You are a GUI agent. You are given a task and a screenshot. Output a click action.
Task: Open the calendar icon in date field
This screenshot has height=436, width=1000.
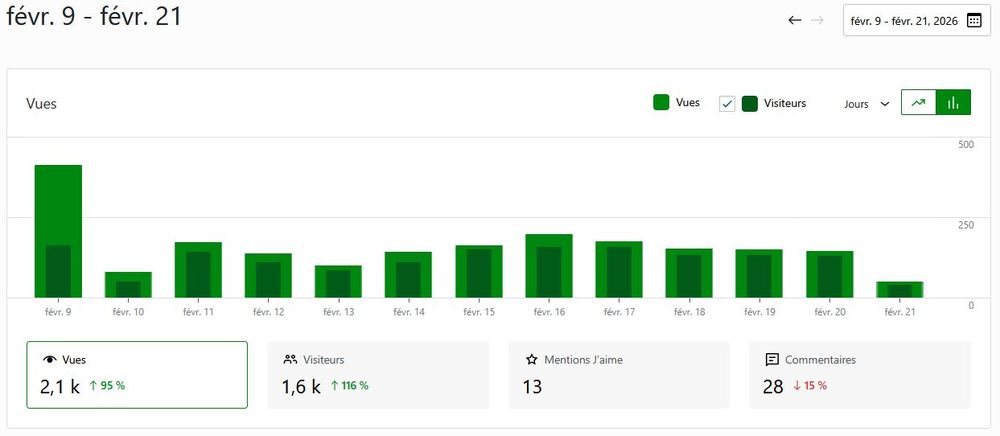click(973, 20)
